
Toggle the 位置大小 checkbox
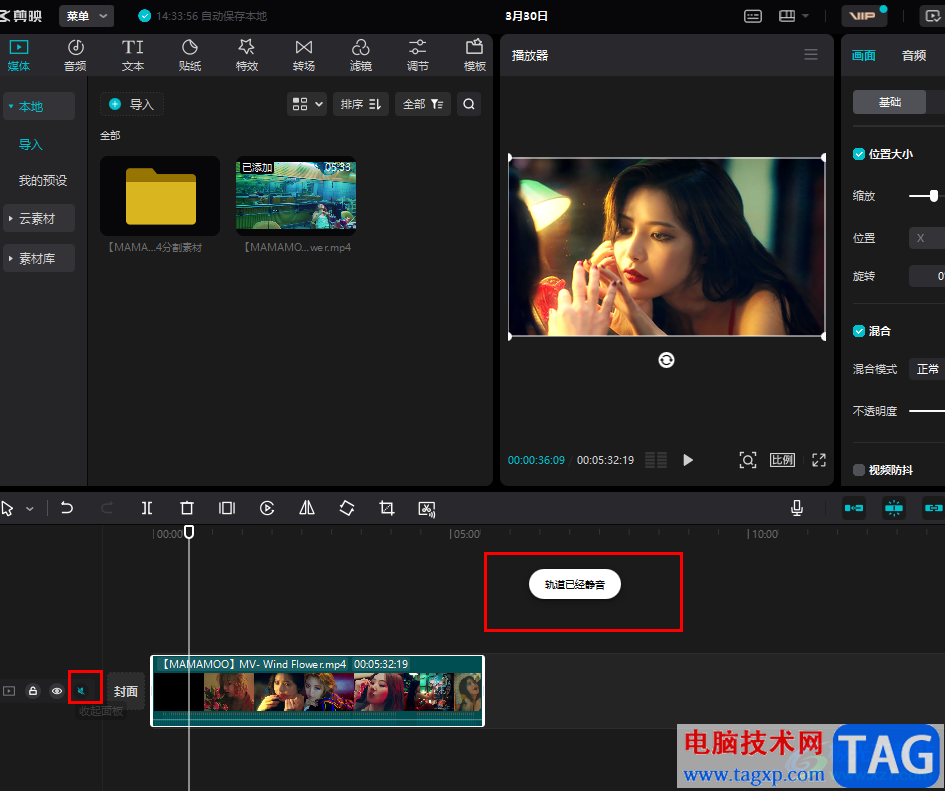pos(859,154)
